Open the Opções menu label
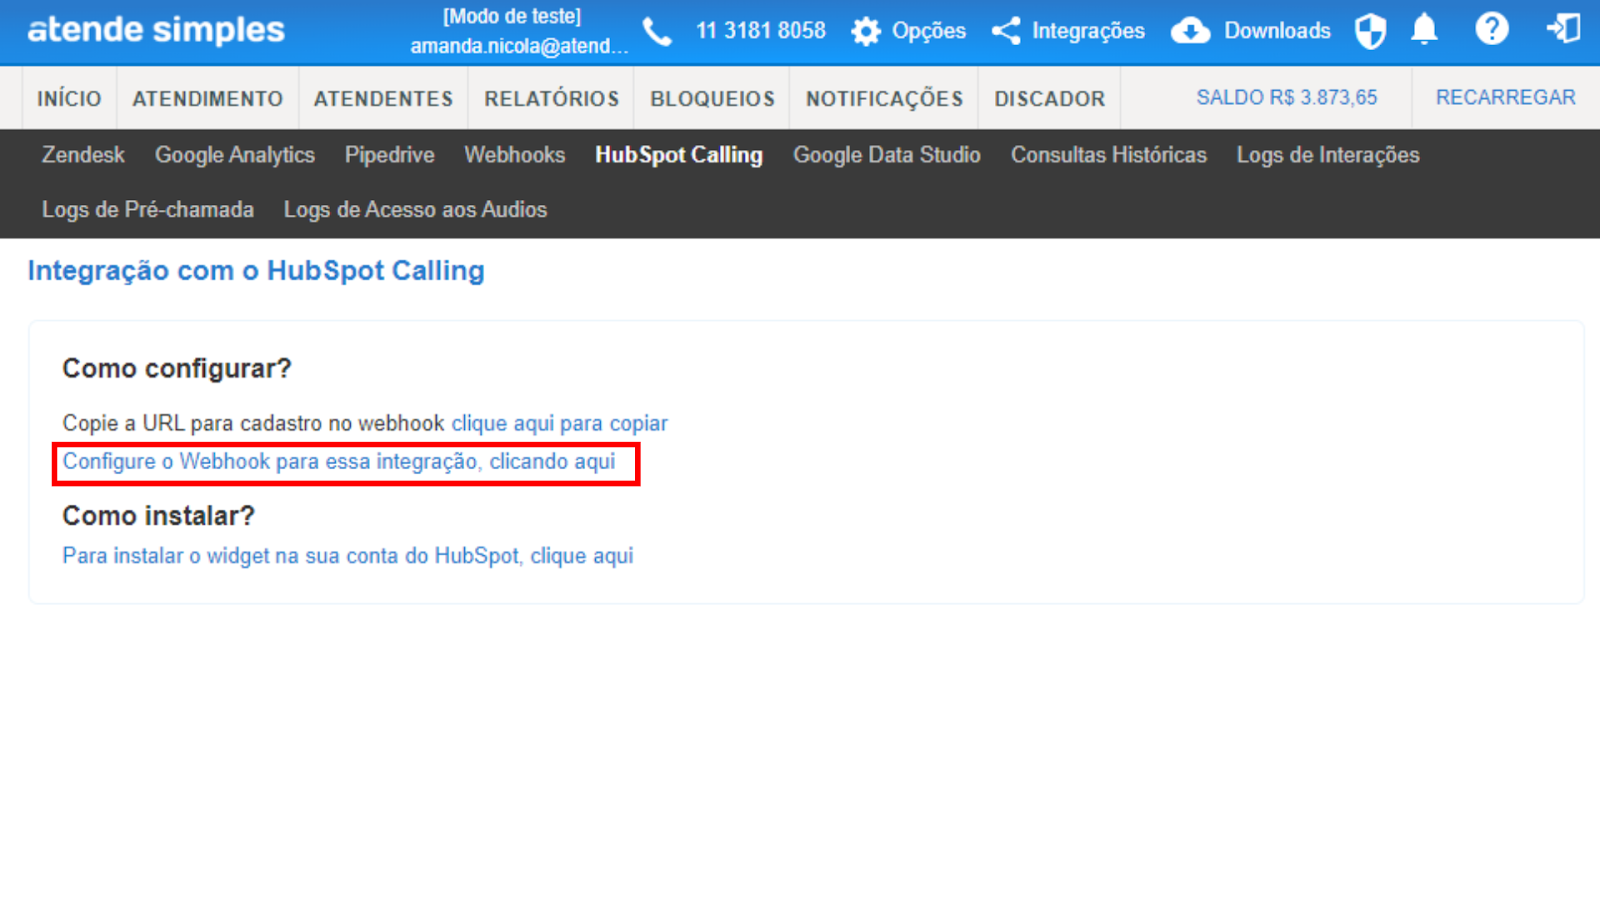The height and width of the screenshot is (900, 1600). 929,32
